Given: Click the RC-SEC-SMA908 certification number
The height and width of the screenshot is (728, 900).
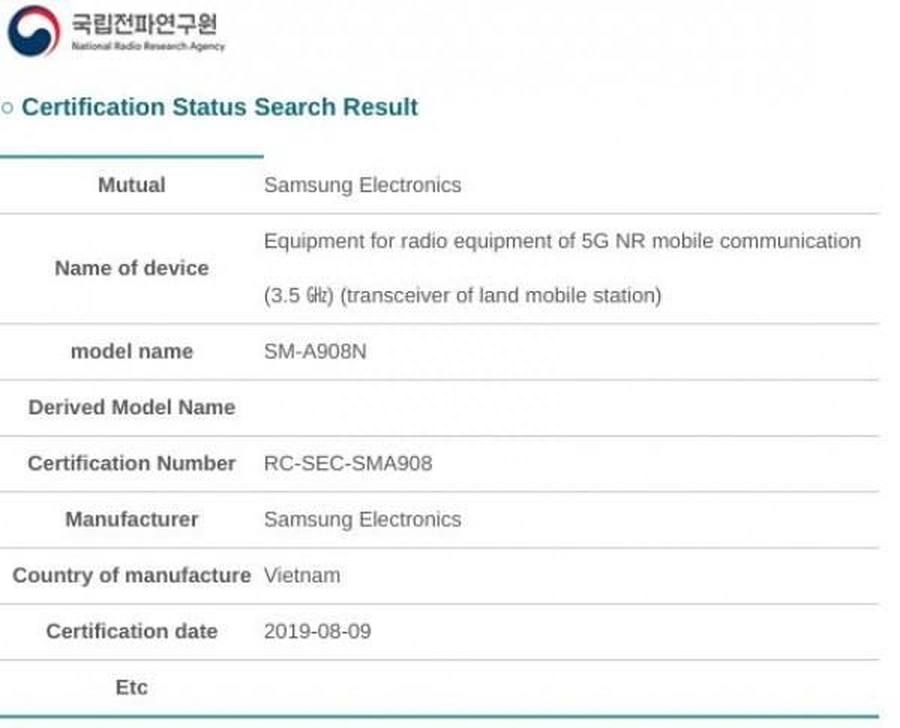Looking at the screenshot, I should click(346, 463).
